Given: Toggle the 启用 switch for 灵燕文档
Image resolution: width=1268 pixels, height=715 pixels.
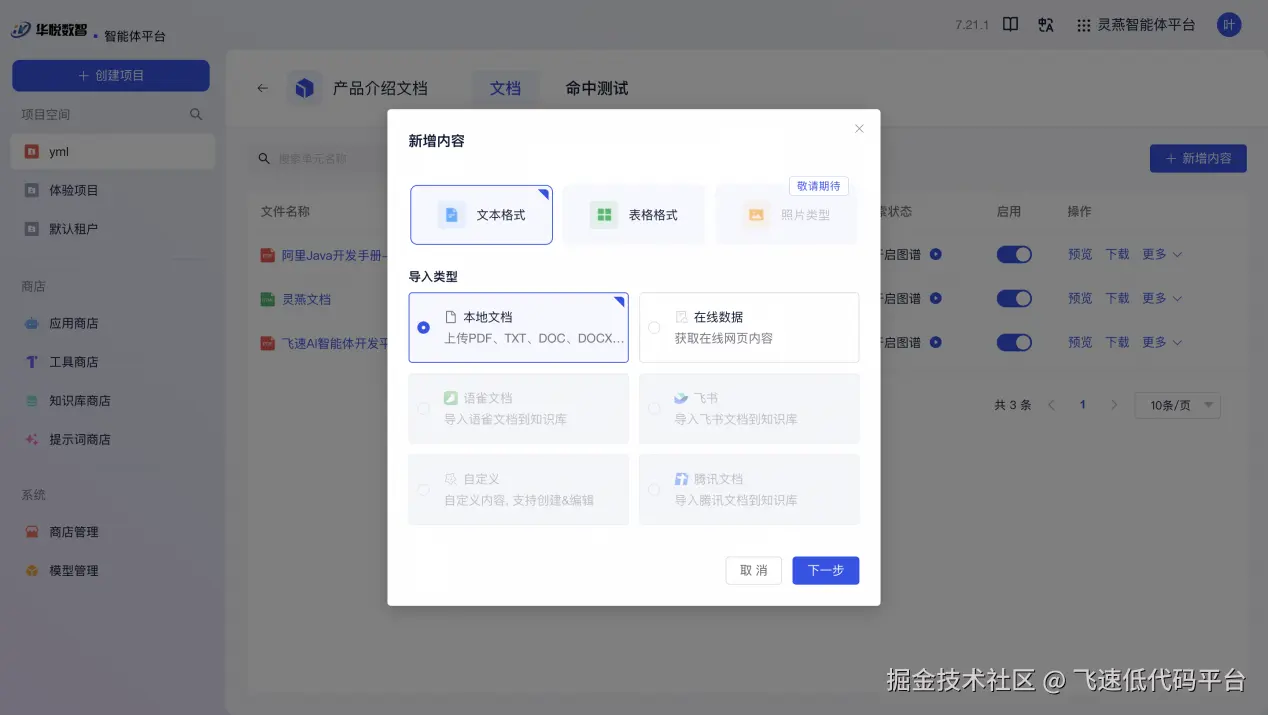Looking at the screenshot, I should [x=1013, y=297].
